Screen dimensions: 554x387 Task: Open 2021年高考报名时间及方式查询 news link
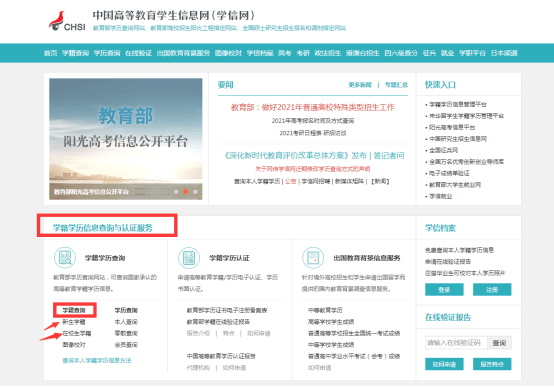click(x=313, y=121)
